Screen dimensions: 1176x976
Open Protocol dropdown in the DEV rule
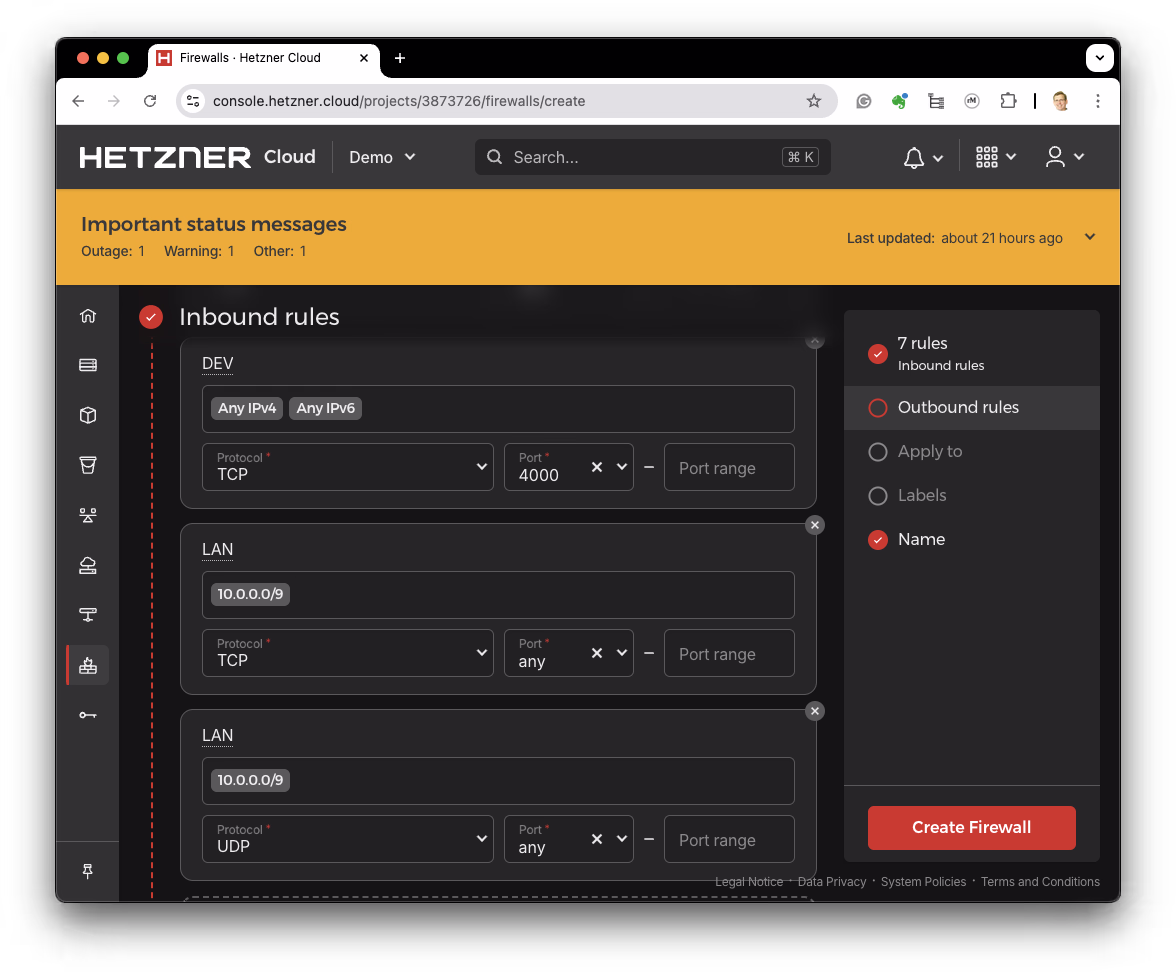(347, 467)
